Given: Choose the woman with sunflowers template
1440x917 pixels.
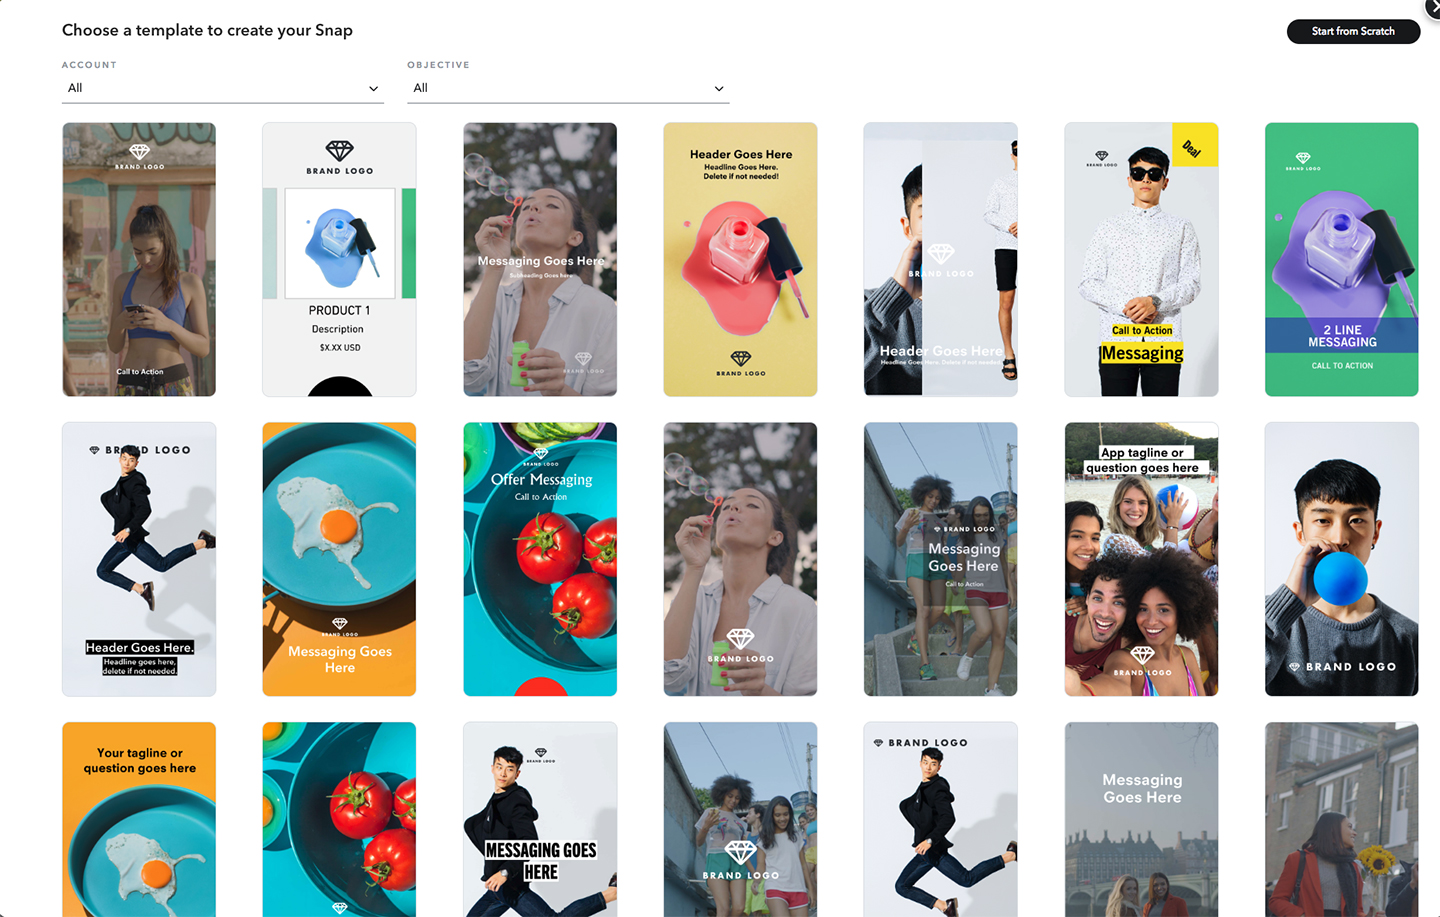Looking at the screenshot, I should point(1341,819).
